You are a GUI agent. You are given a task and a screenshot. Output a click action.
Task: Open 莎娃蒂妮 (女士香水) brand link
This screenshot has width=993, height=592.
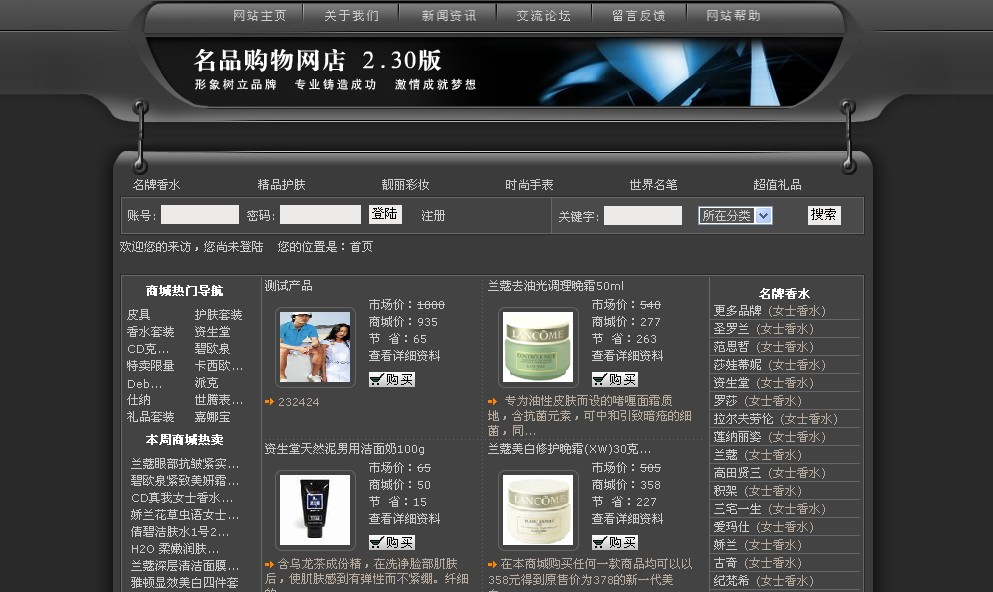pos(769,365)
